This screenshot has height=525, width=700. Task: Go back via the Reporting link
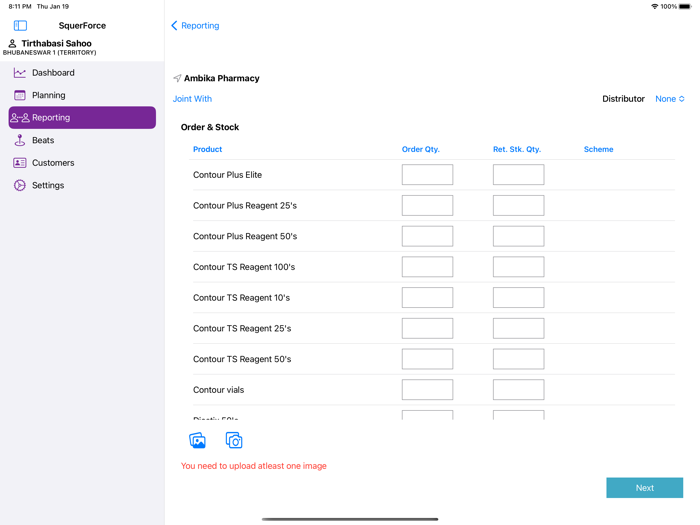pyautogui.click(x=200, y=25)
